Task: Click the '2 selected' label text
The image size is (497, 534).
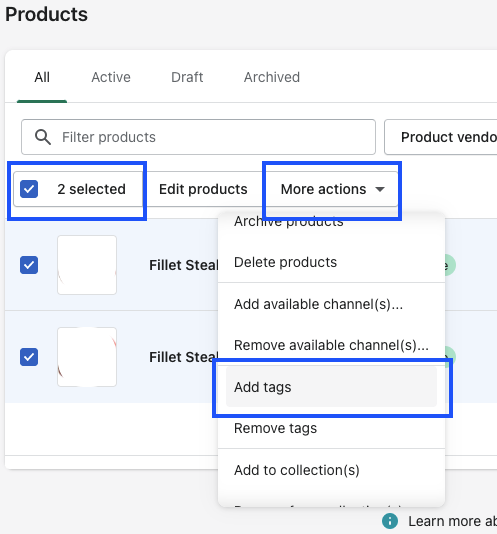Action: [92, 189]
